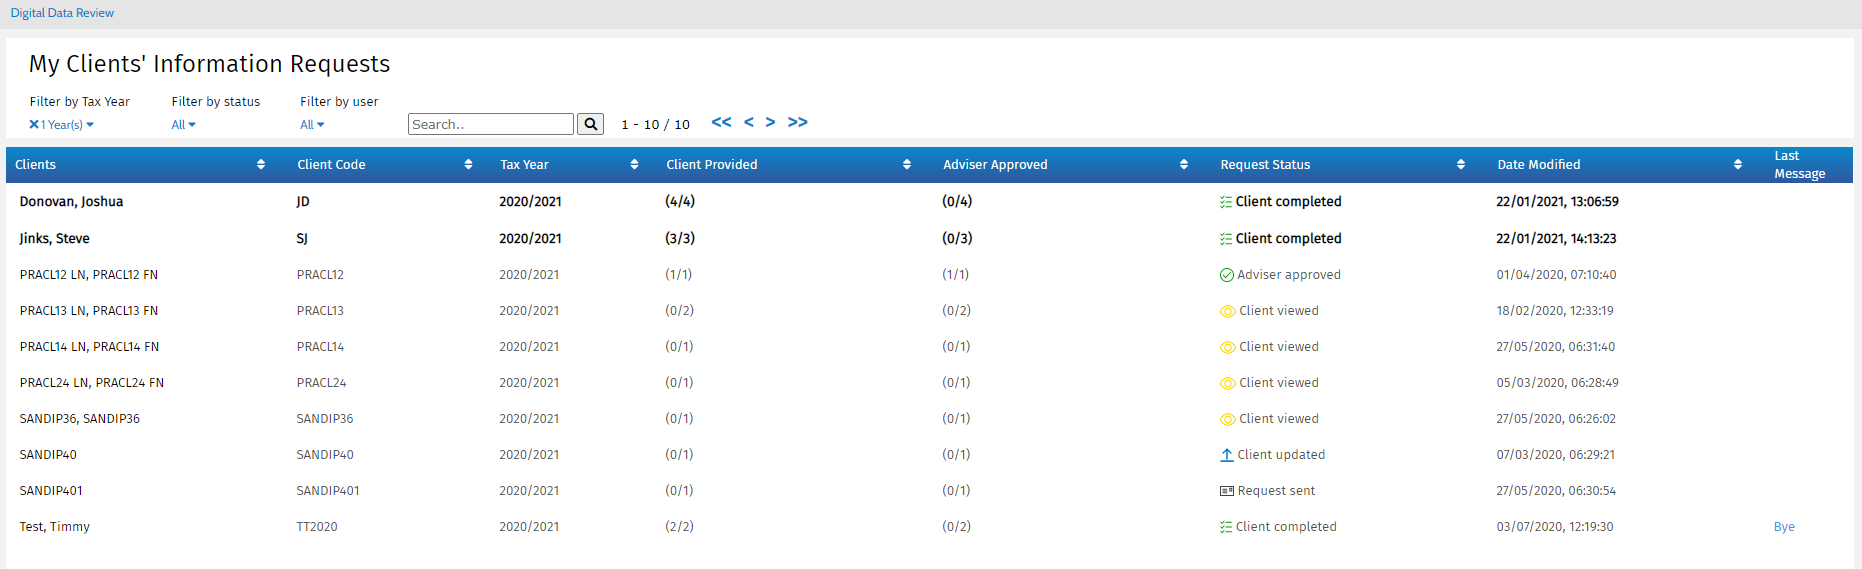Open client Donovan, Joshua
Viewport: 1862px width, 569px height.
click(x=71, y=202)
